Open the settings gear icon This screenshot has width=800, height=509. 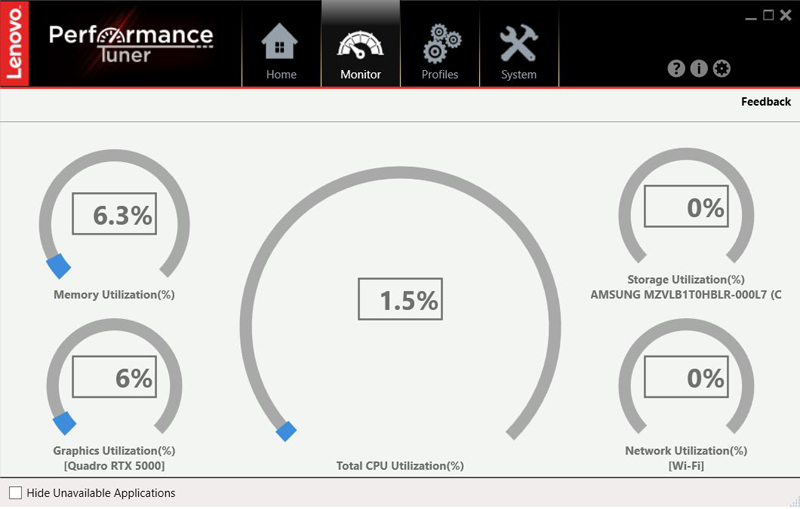pos(721,68)
